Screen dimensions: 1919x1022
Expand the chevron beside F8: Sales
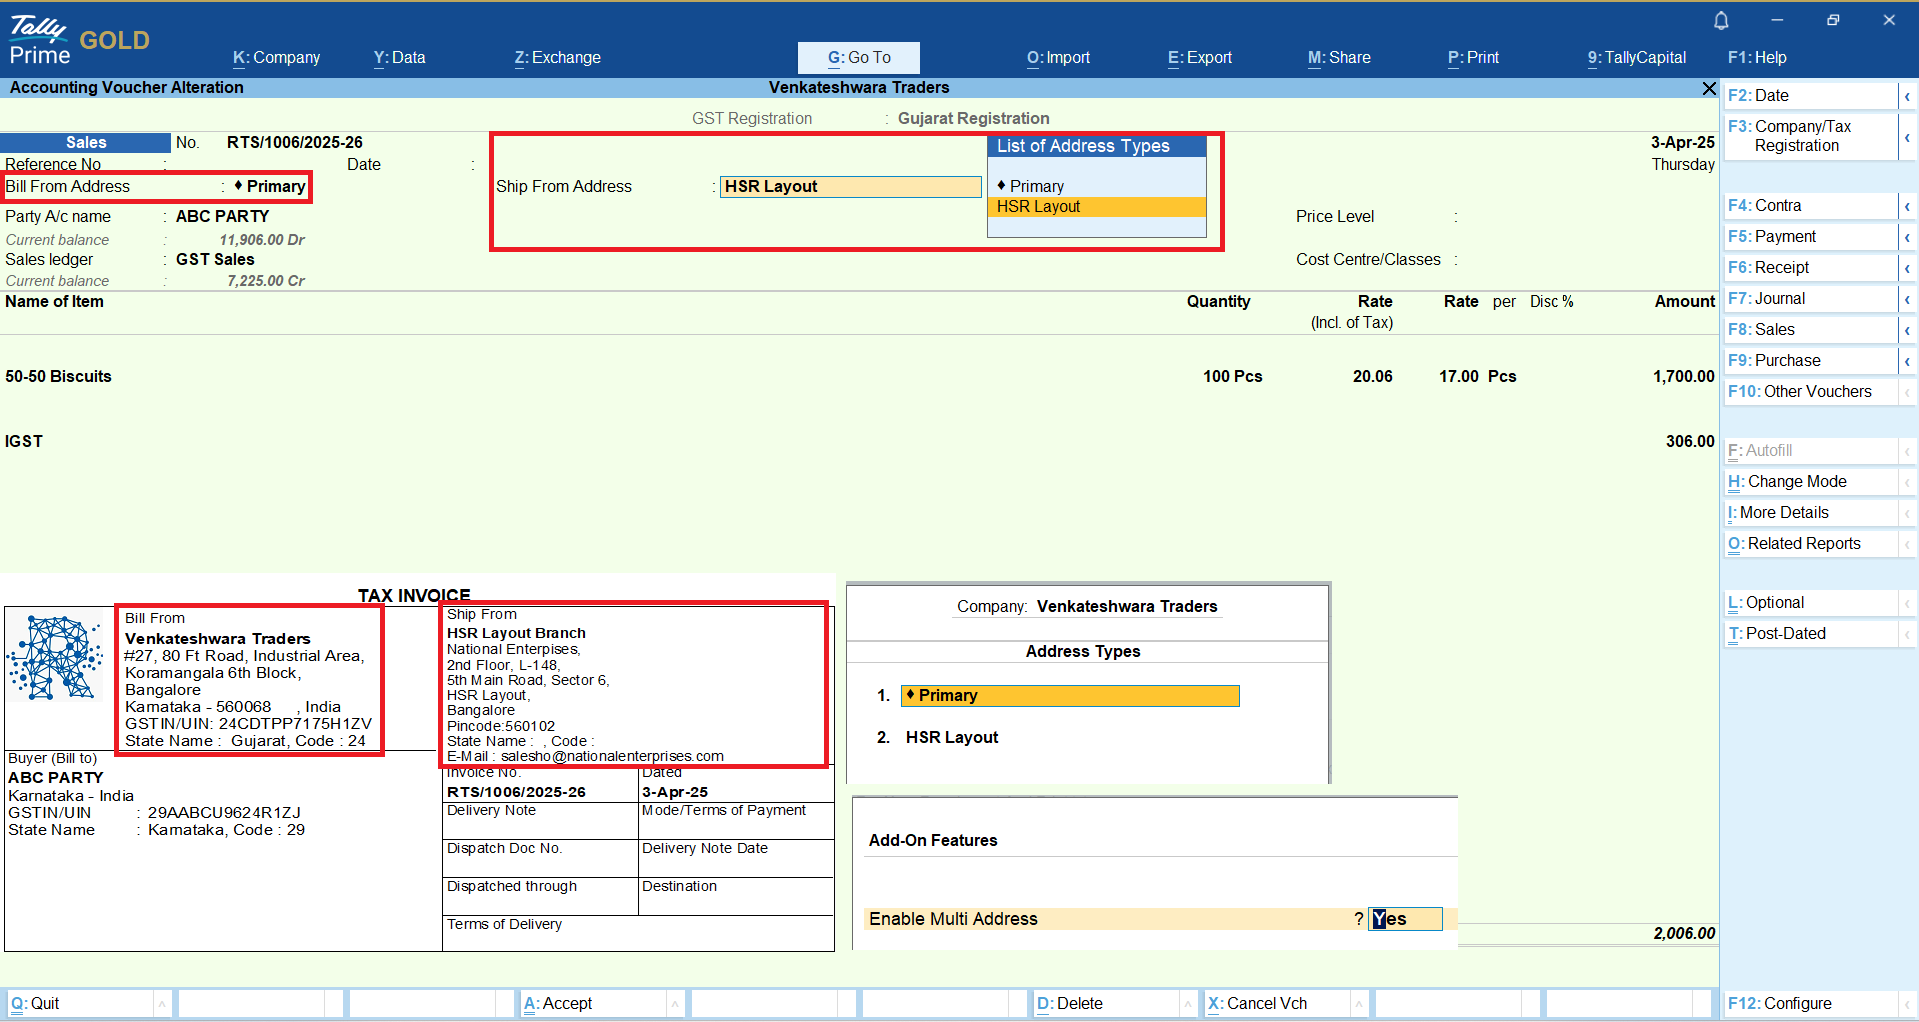(1907, 330)
